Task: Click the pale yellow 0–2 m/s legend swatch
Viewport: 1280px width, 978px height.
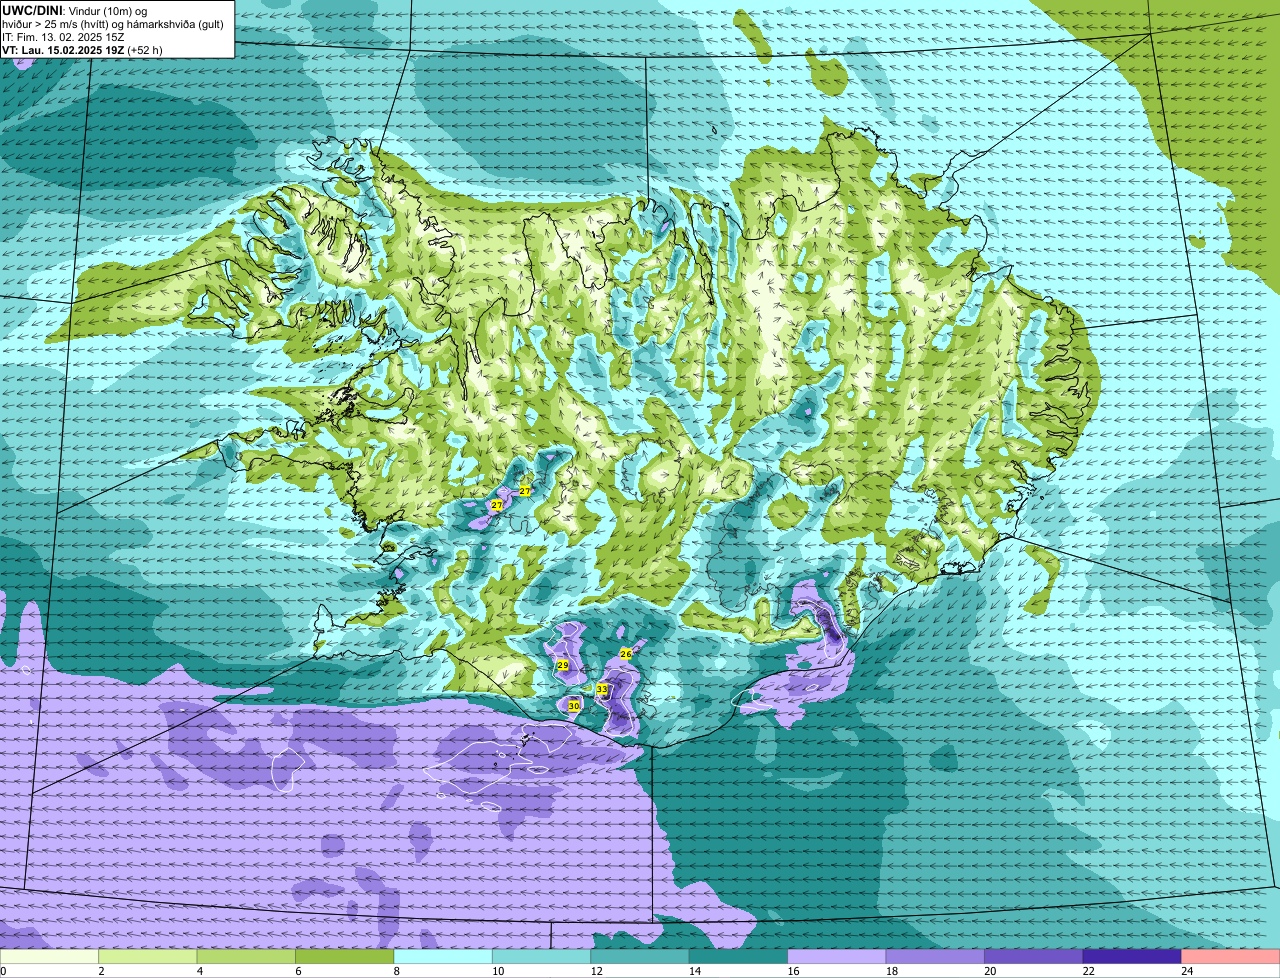Action: (x=49, y=956)
